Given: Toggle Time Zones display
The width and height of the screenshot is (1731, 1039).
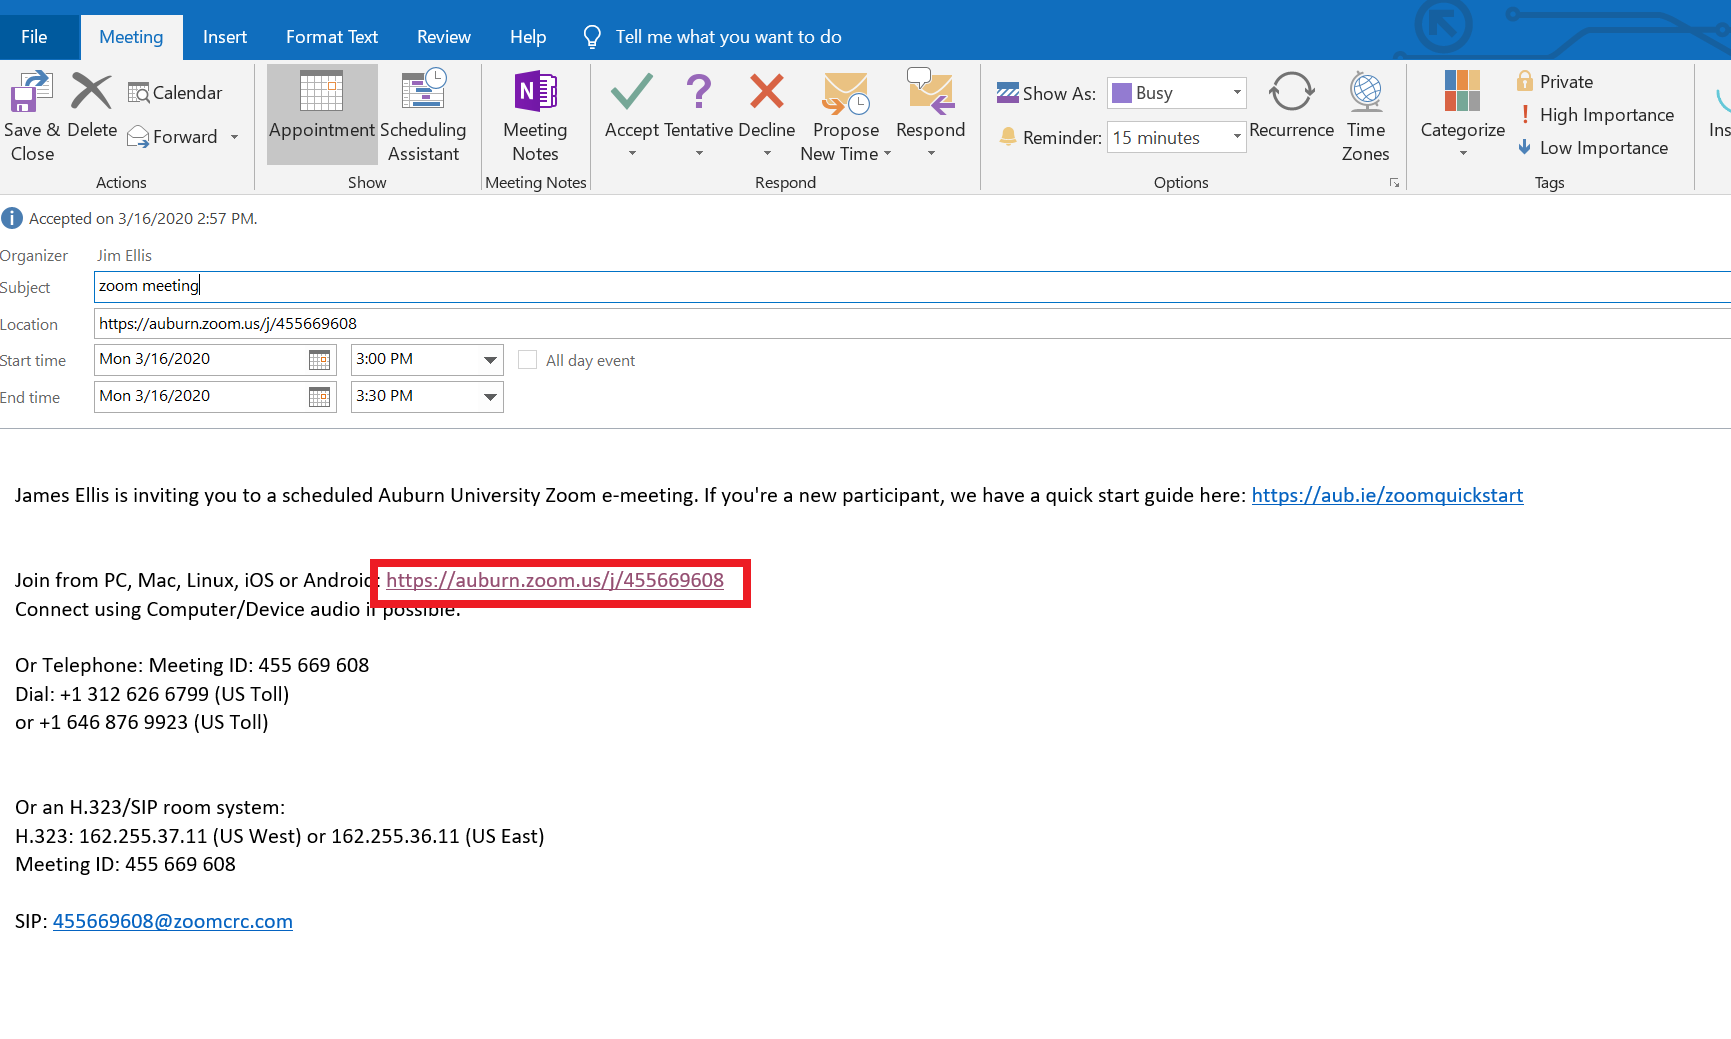Looking at the screenshot, I should (x=1366, y=114).
